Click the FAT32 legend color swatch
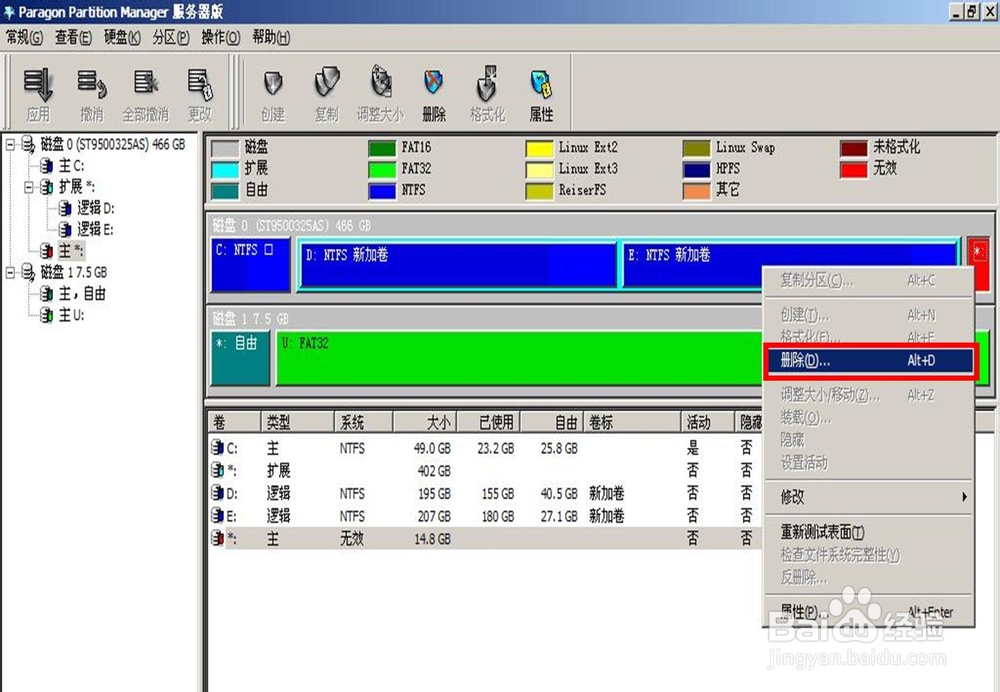The width and height of the screenshot is (1000, 692). [382, 170]
